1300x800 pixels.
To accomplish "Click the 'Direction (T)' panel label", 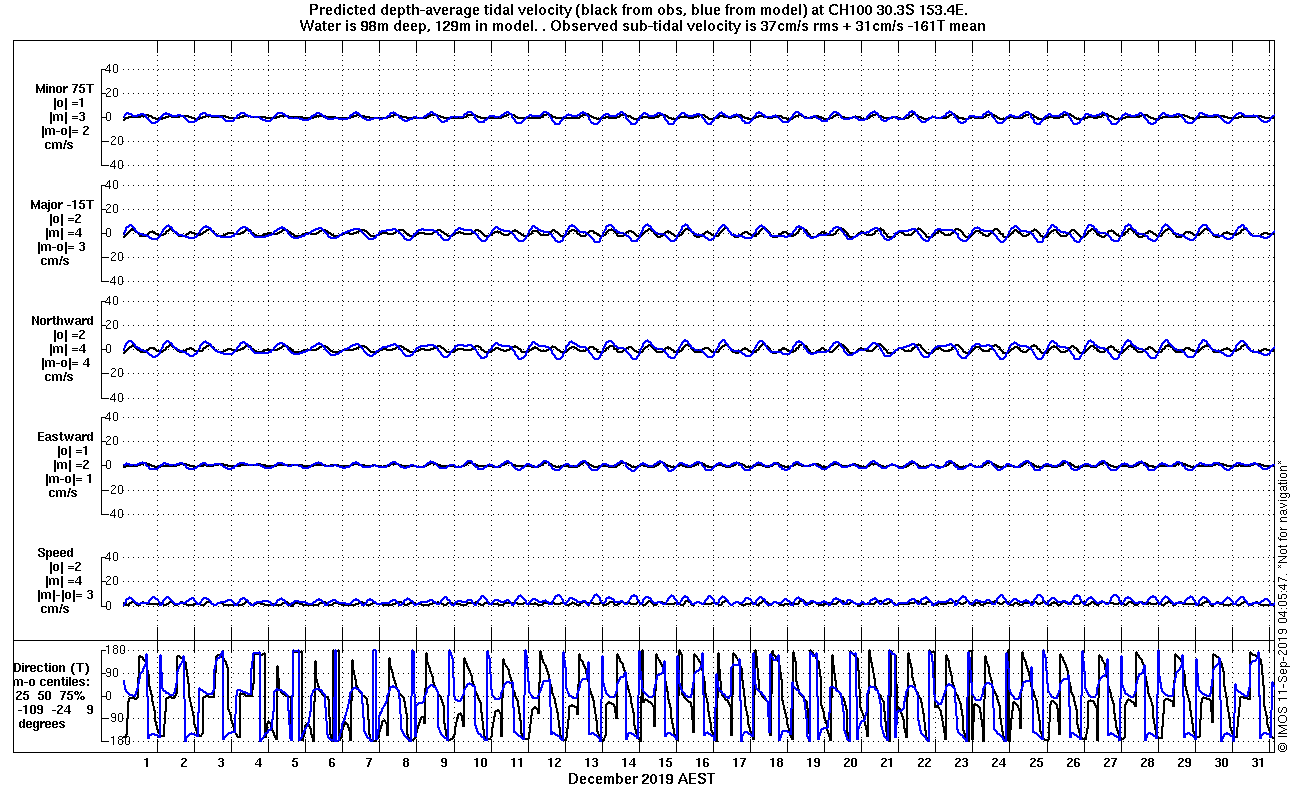I will coord(53,668).
